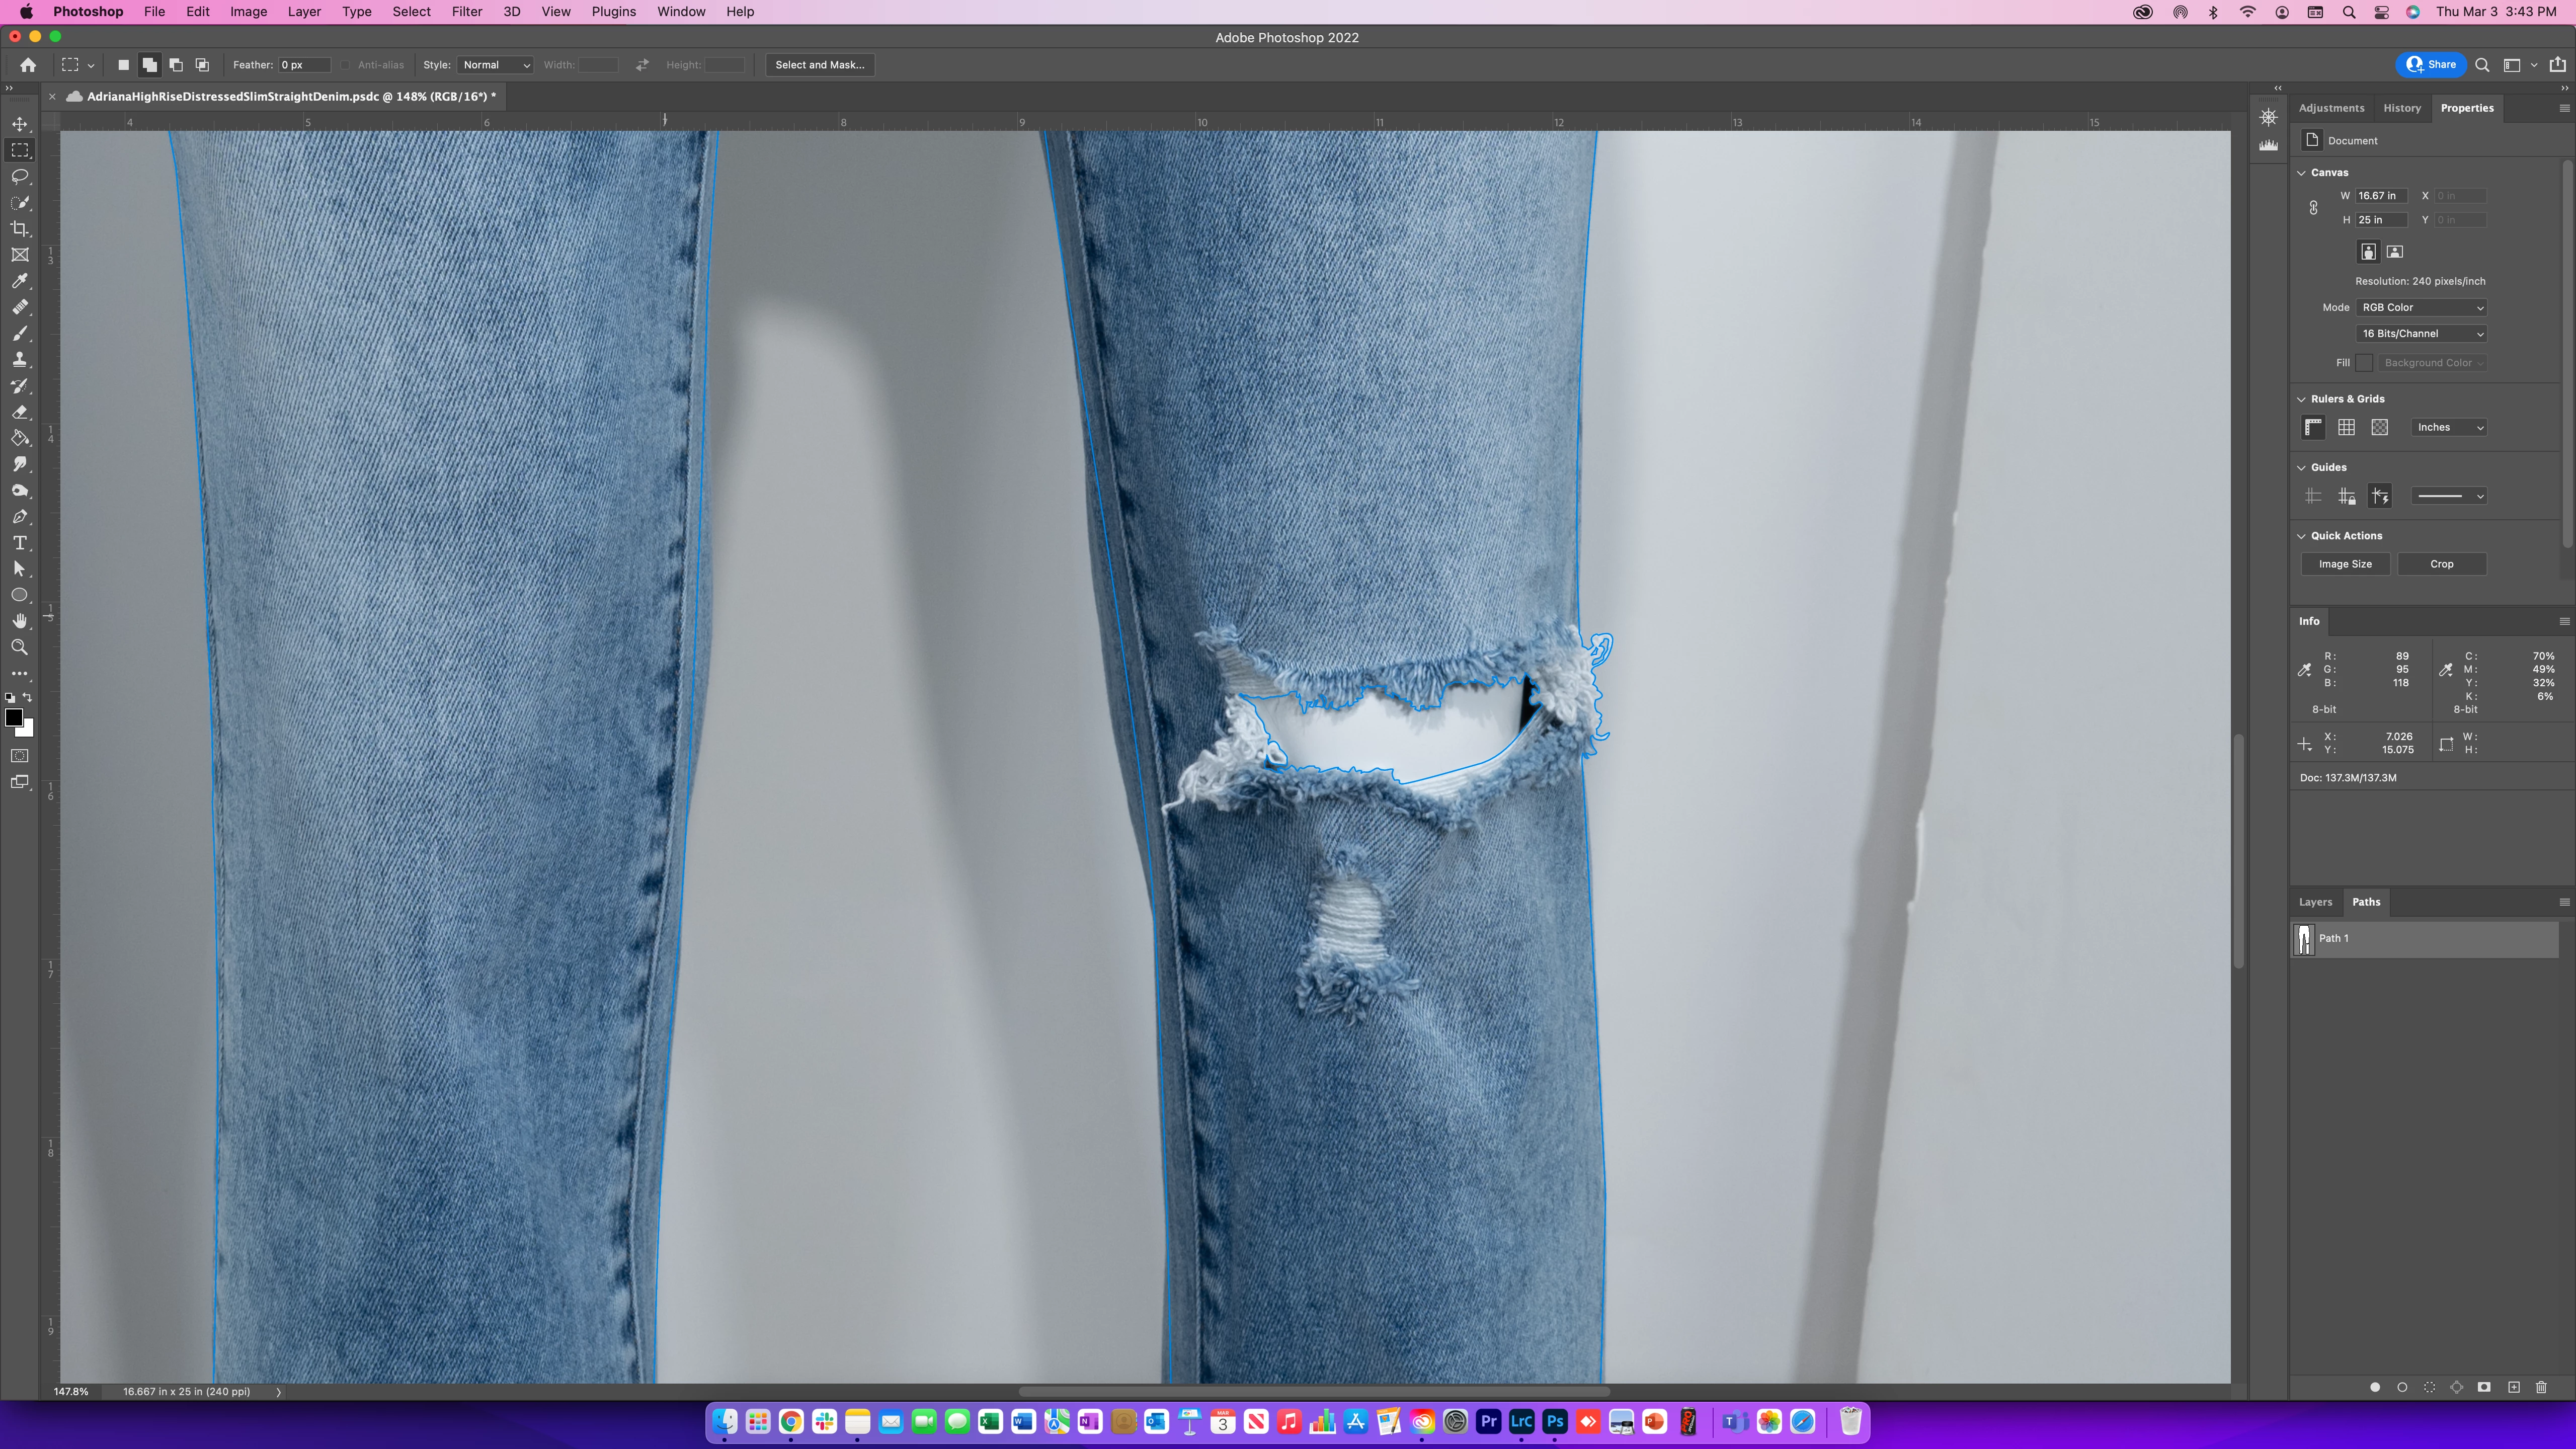Image resolution: width=2576 pixels, height=1449 pixels.
Task: Select the Lasso tool
Action: (x=20, y=176)
